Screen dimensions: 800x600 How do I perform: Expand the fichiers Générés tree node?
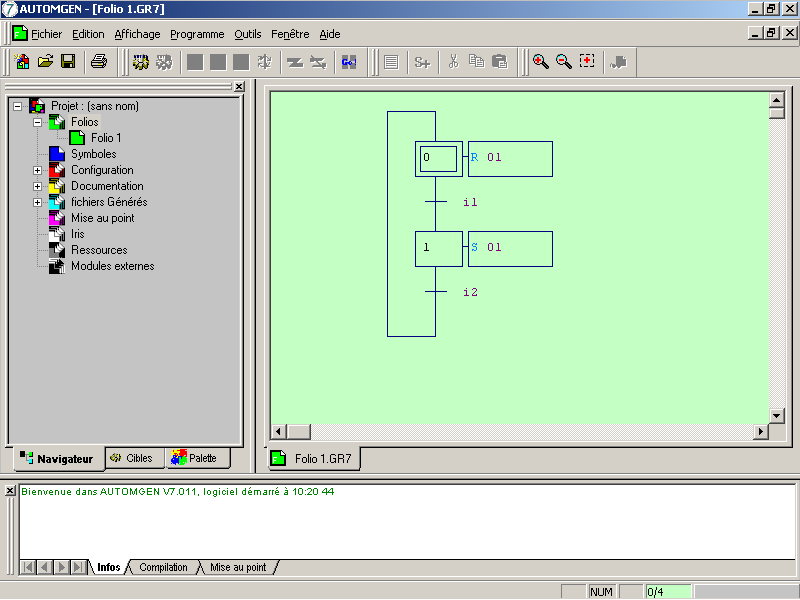pos(38,202)
